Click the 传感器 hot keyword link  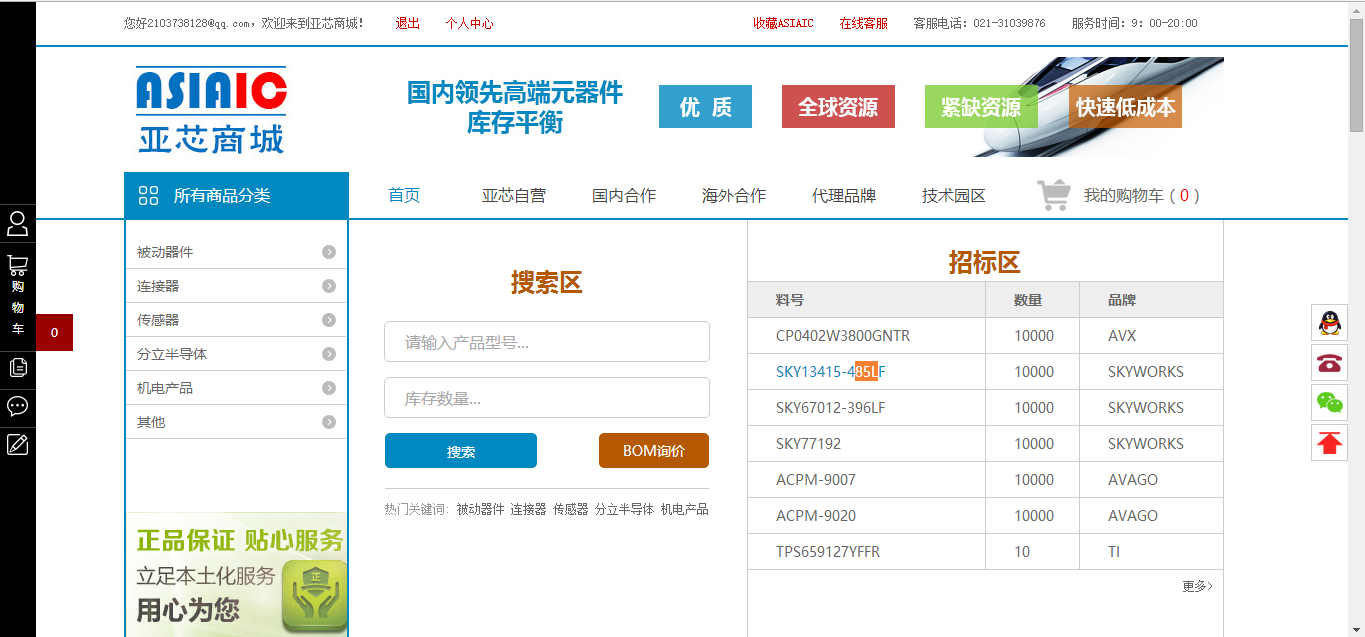coord(571,509)
